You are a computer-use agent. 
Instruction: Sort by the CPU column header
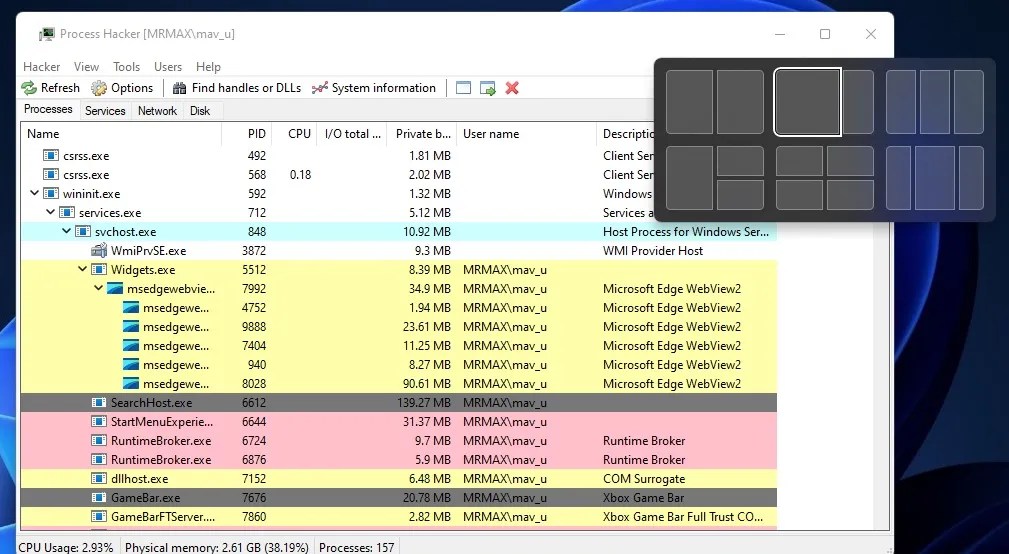pos(295,134)
